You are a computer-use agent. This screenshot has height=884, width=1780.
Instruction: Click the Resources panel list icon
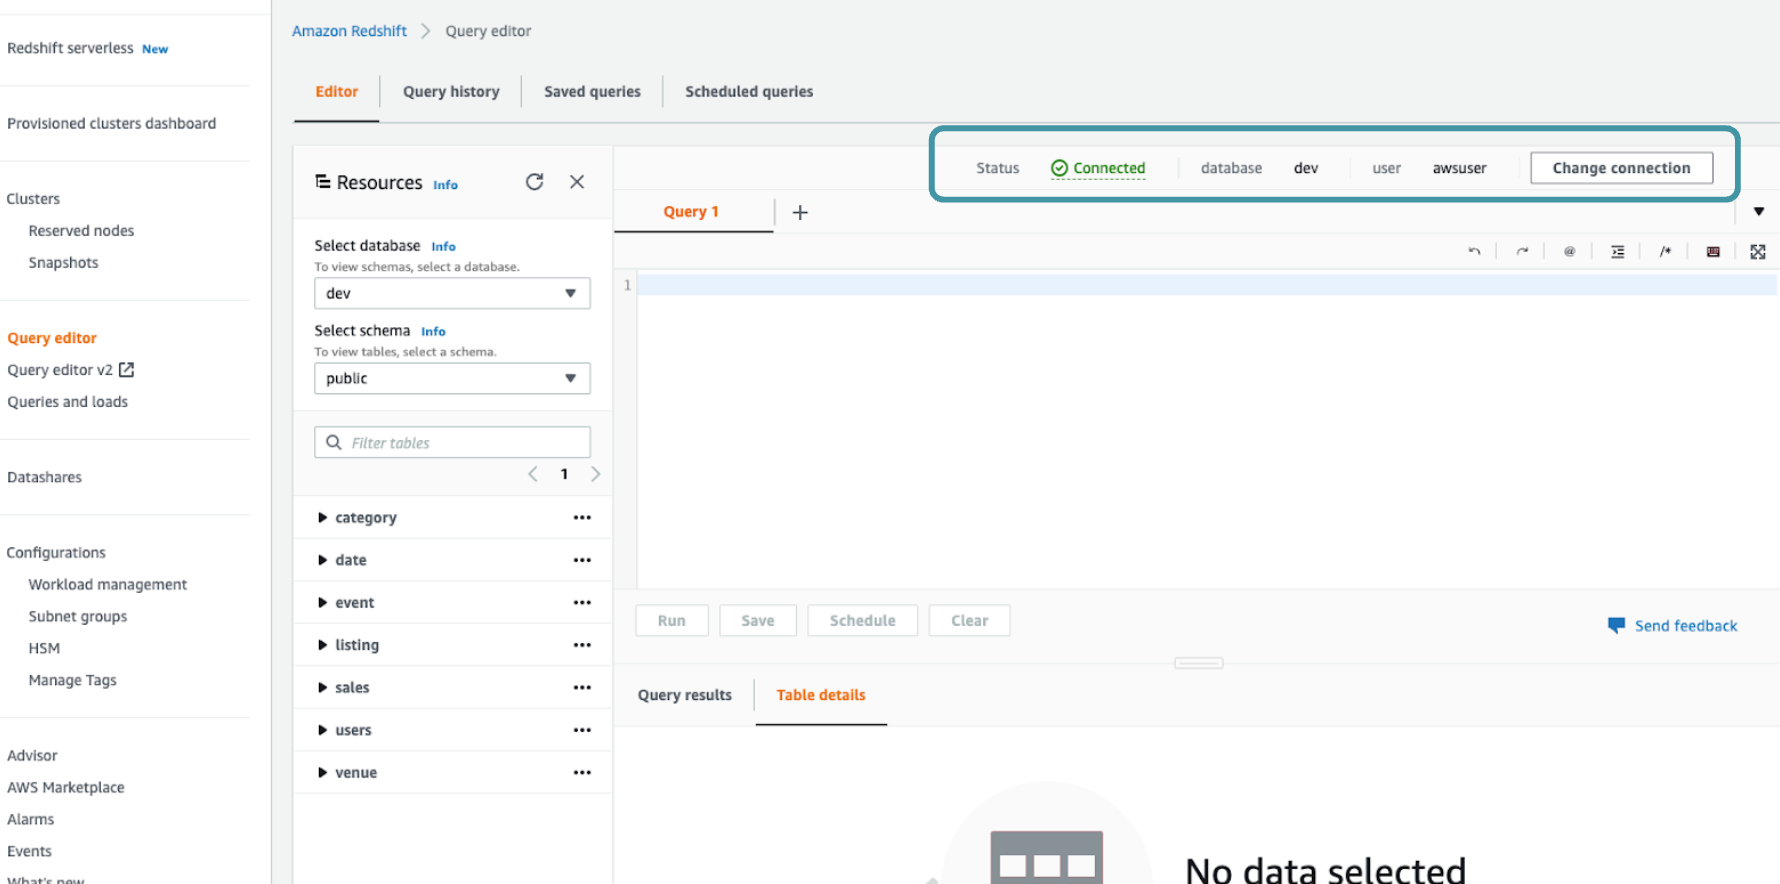tap(323, 181)
